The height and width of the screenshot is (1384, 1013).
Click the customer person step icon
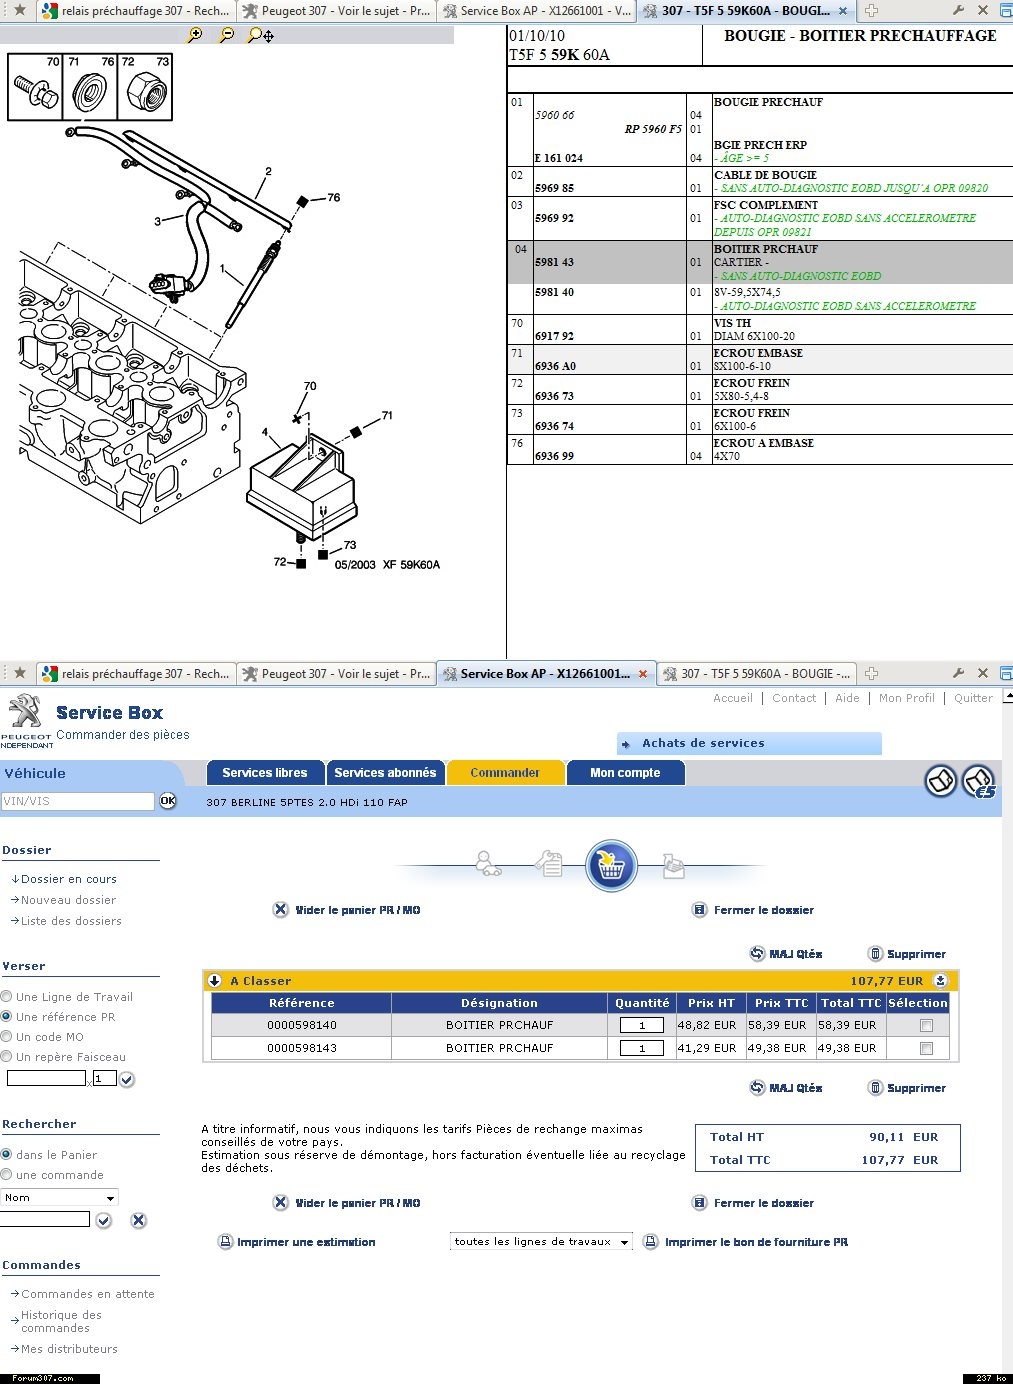[x=488, y=863]
